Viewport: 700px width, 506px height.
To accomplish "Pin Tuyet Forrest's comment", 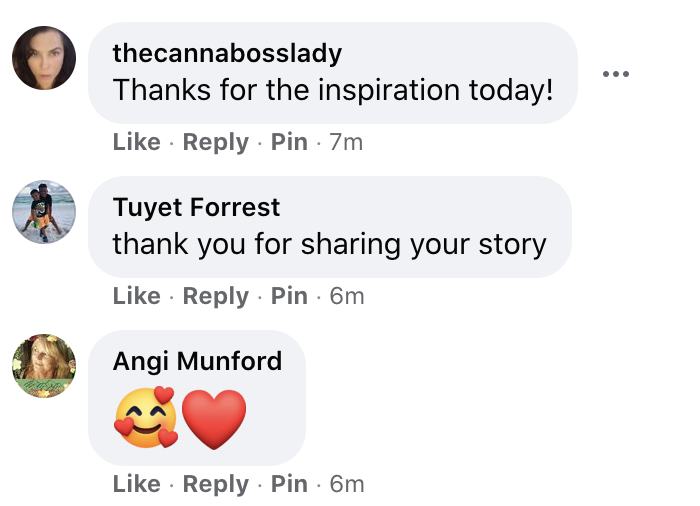I will (x=289, y=296).
